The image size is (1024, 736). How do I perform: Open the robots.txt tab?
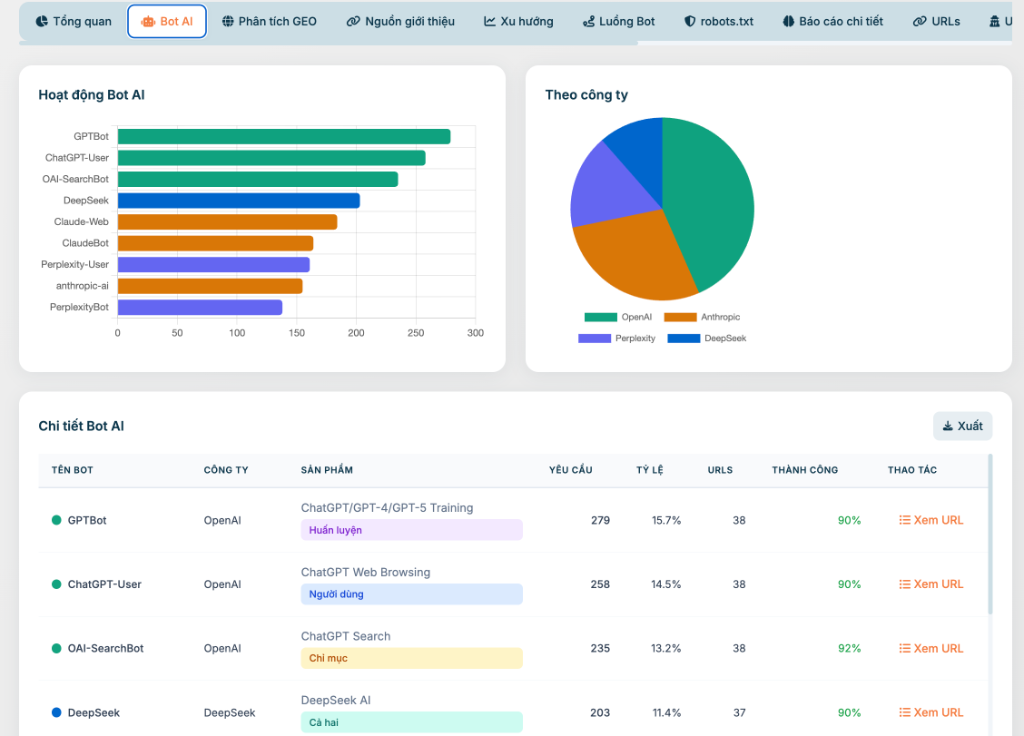tap(718, 22)
